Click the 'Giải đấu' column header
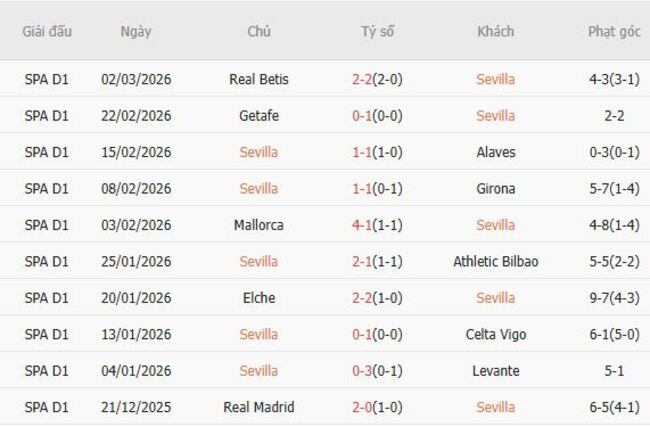 coord(47,31)
